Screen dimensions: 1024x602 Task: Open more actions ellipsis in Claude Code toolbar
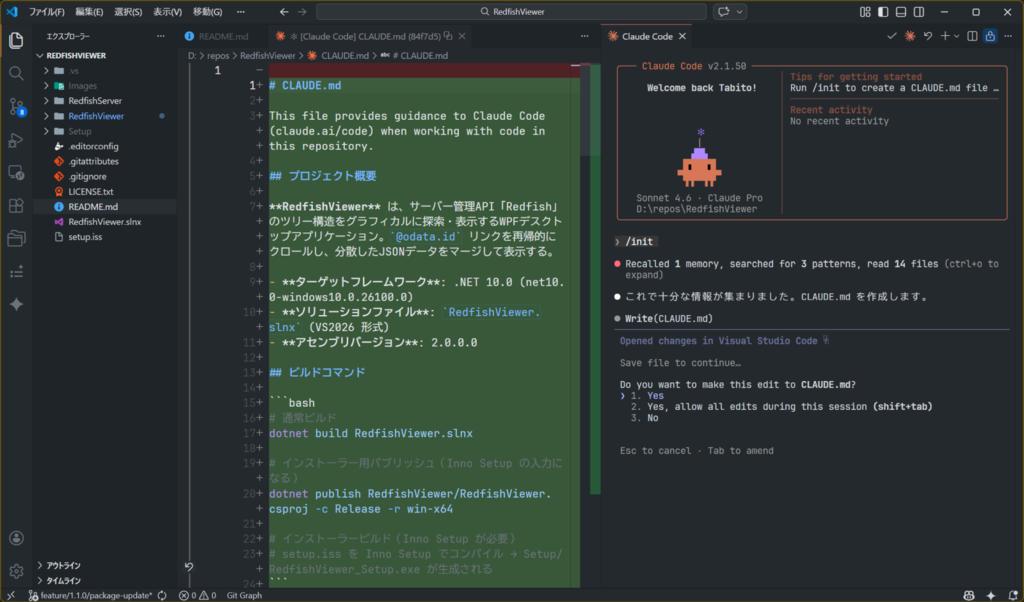1008,36
